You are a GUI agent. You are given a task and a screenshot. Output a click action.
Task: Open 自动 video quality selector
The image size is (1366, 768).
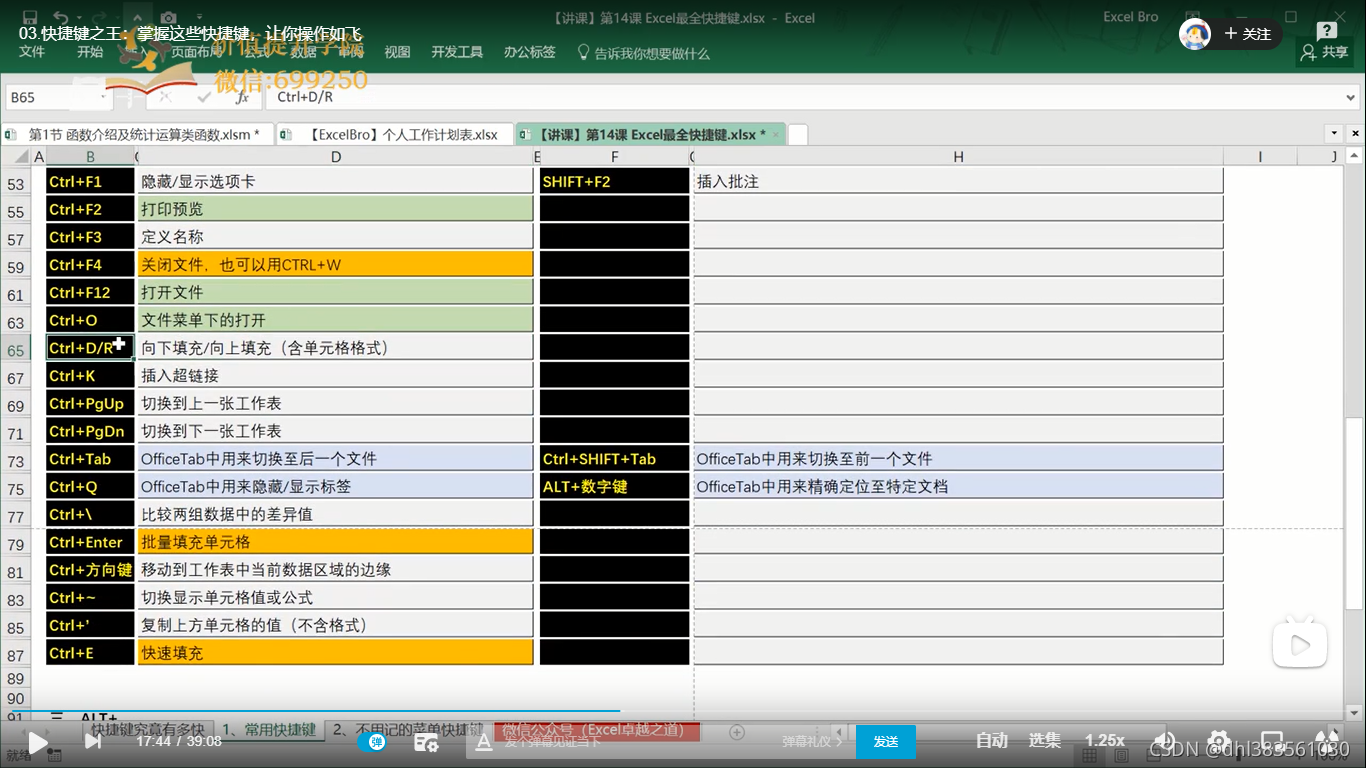(x=991, y=741)
